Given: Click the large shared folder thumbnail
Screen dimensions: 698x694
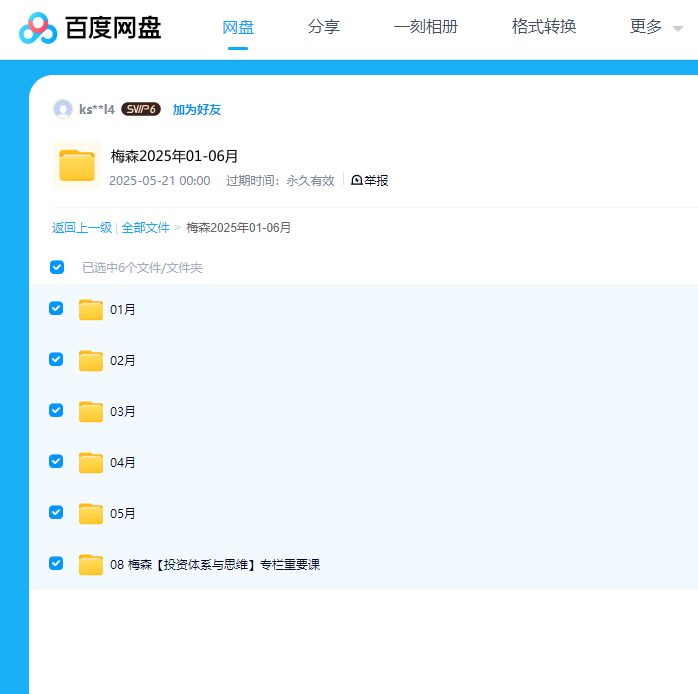Looking at the screenshot, I should point(76,165).
